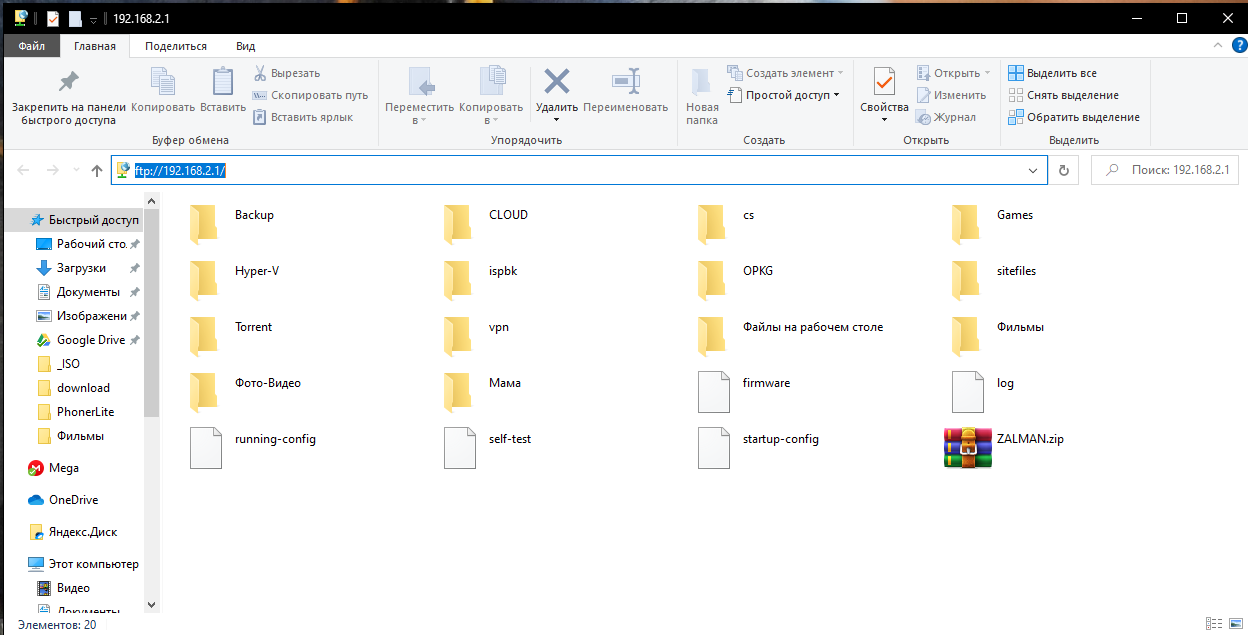Collapse the ribbon using the chevron
1248x635 pixels.
1216,46
